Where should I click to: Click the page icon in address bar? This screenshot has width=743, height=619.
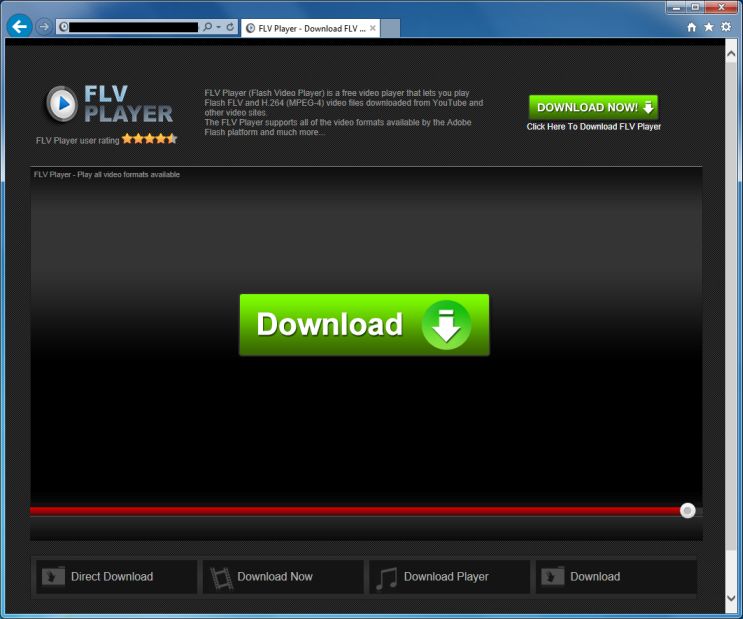point(63,27)
